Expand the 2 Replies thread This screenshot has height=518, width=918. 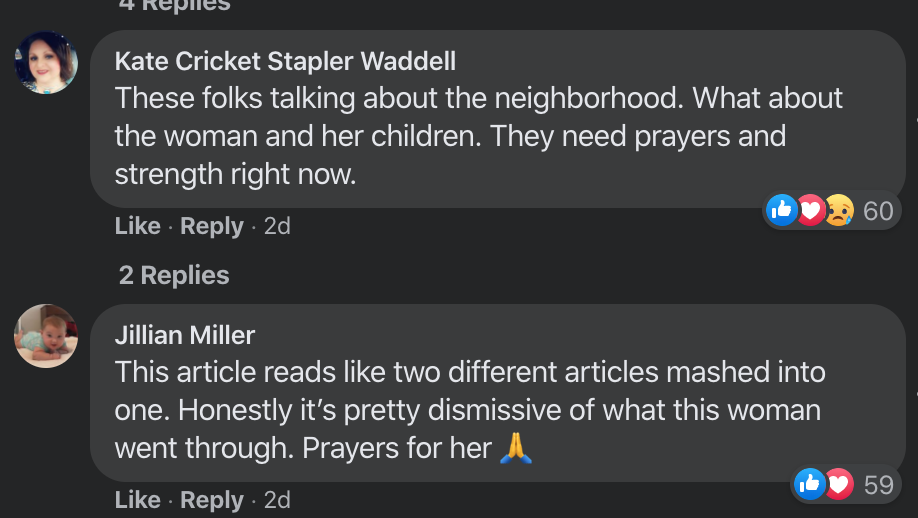(174, 275)
